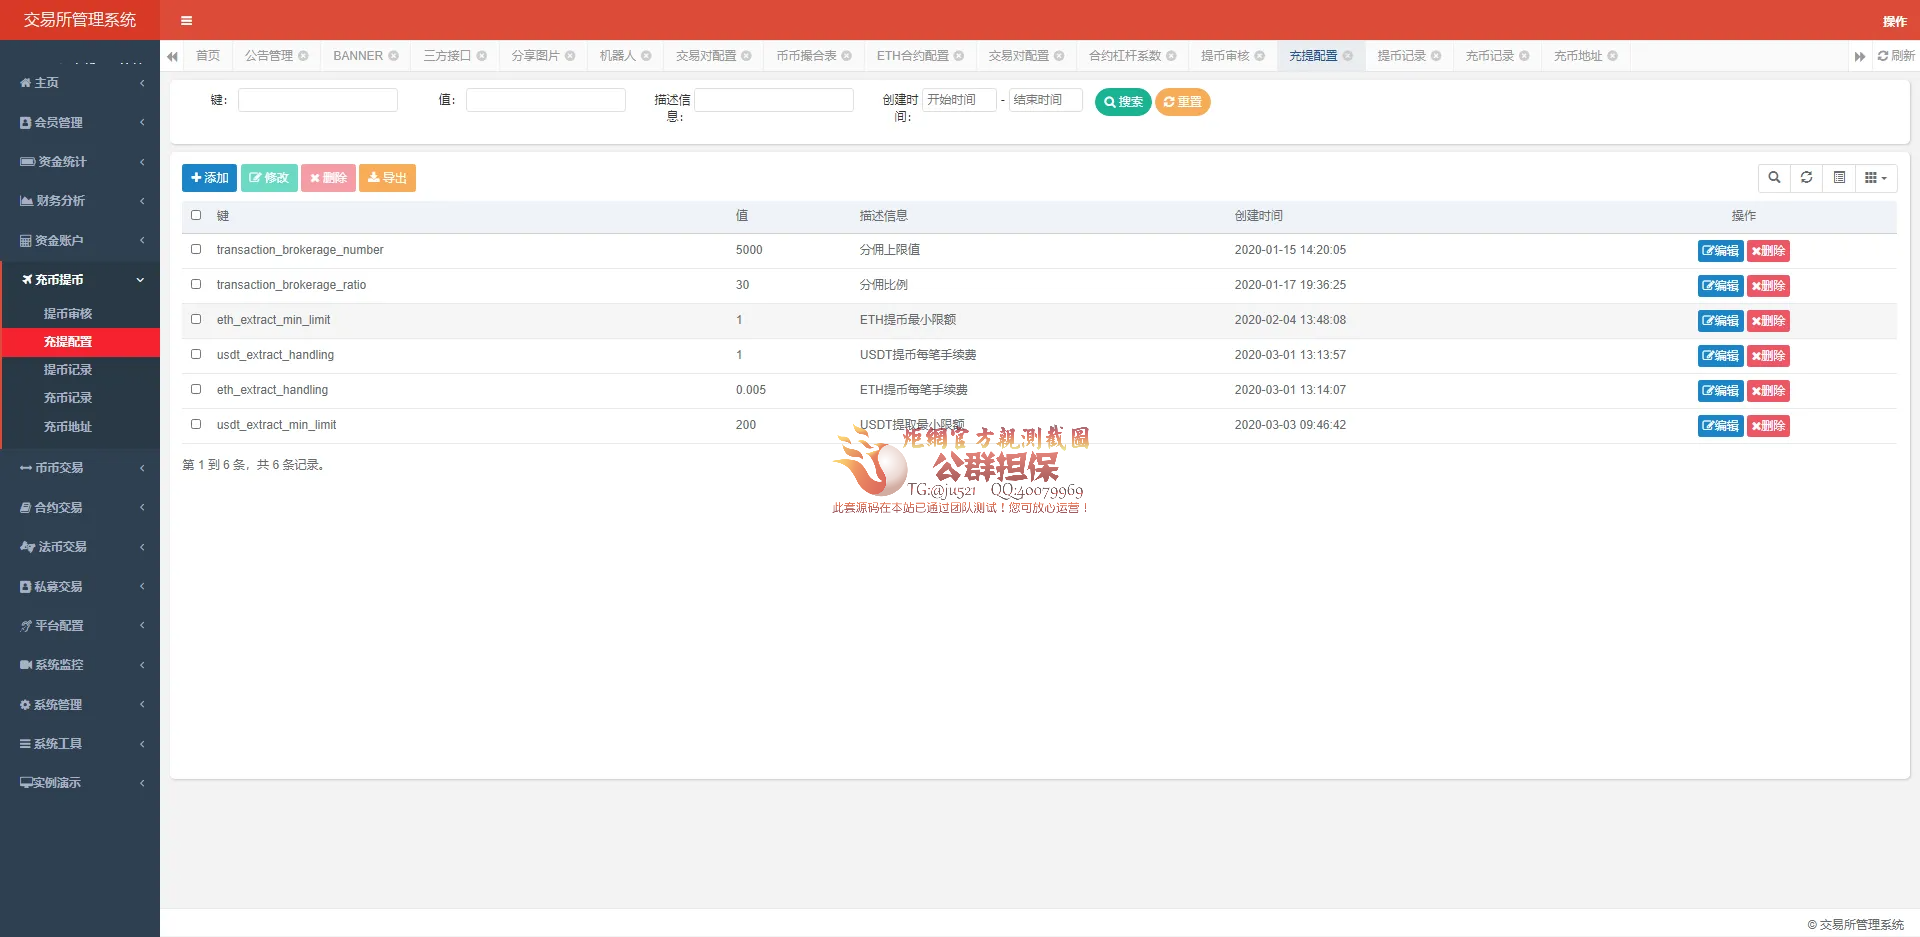The image size is (1920, 937).
Task: Click the blue 添加 button
Action: pyautogui.click(x=209, y=178)
